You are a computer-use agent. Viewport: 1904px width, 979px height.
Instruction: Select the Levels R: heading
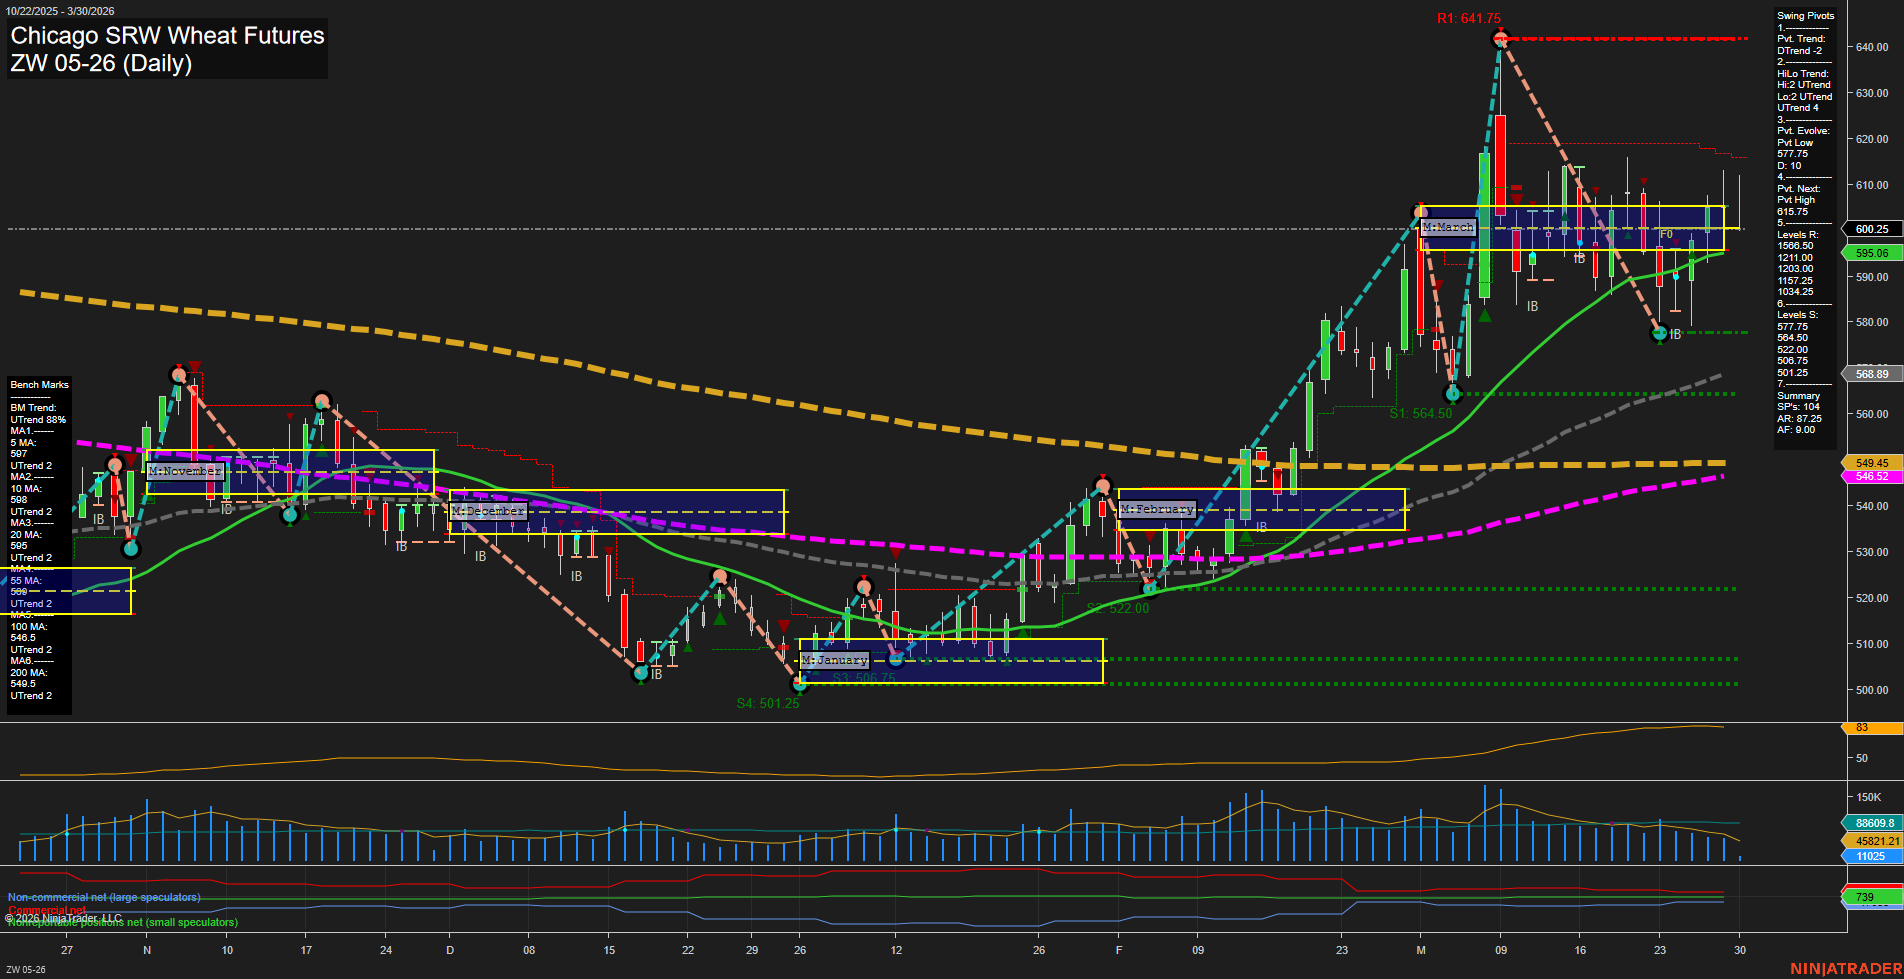(1798, 235)
